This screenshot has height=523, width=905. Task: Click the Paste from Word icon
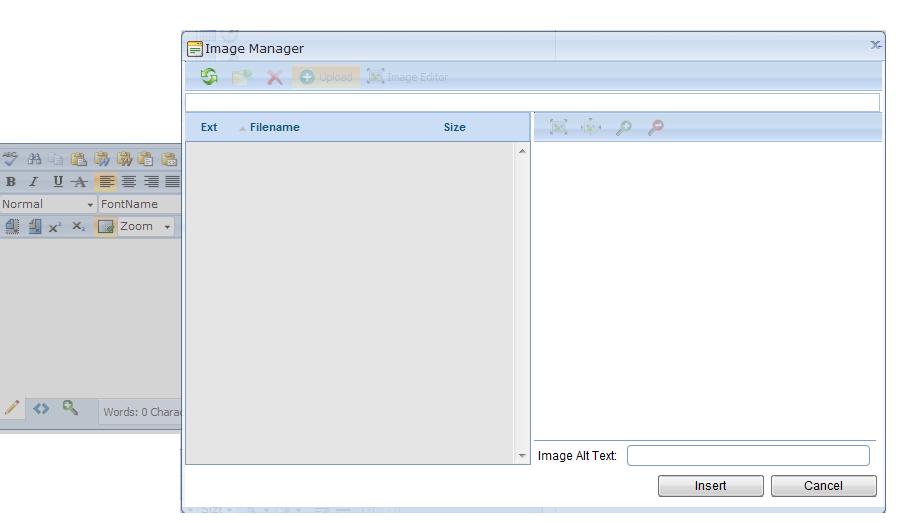[102, 159]
